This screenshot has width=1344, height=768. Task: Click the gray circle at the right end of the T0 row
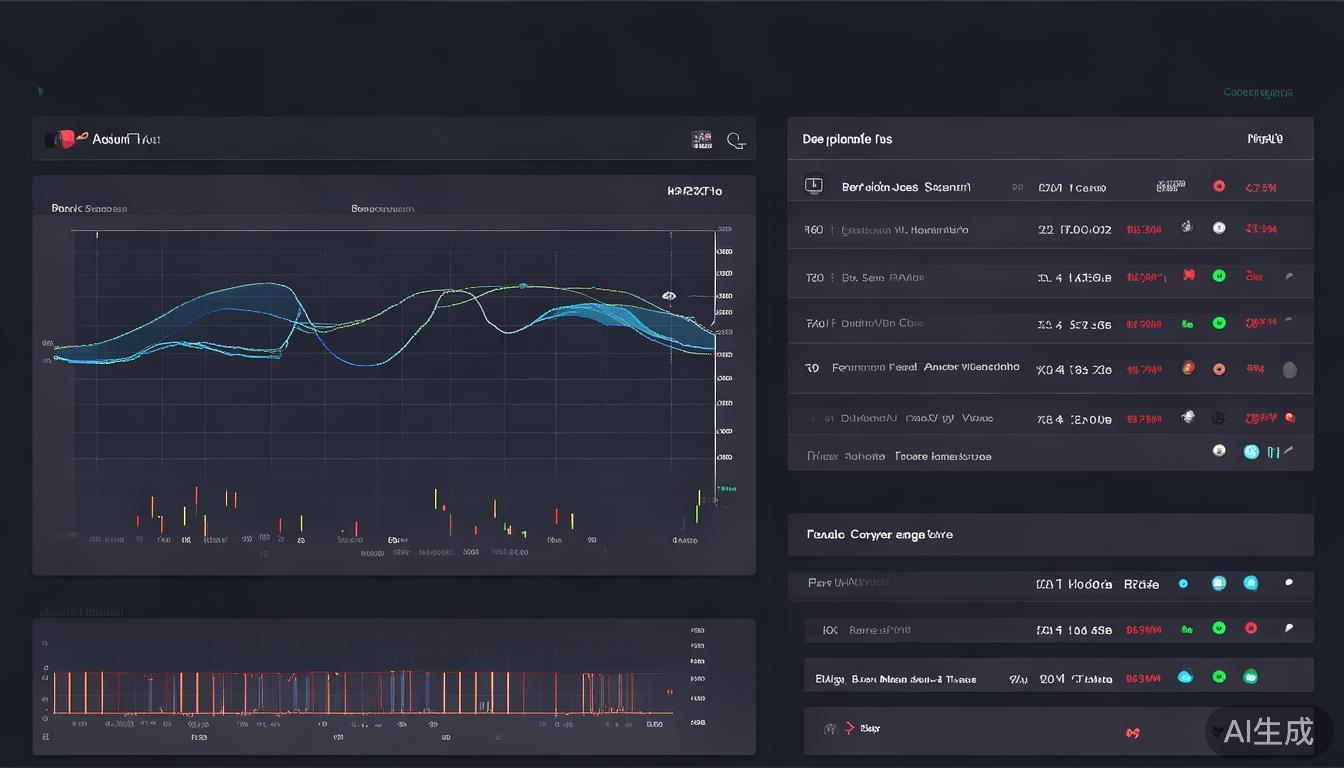[x=1289, y=370]
